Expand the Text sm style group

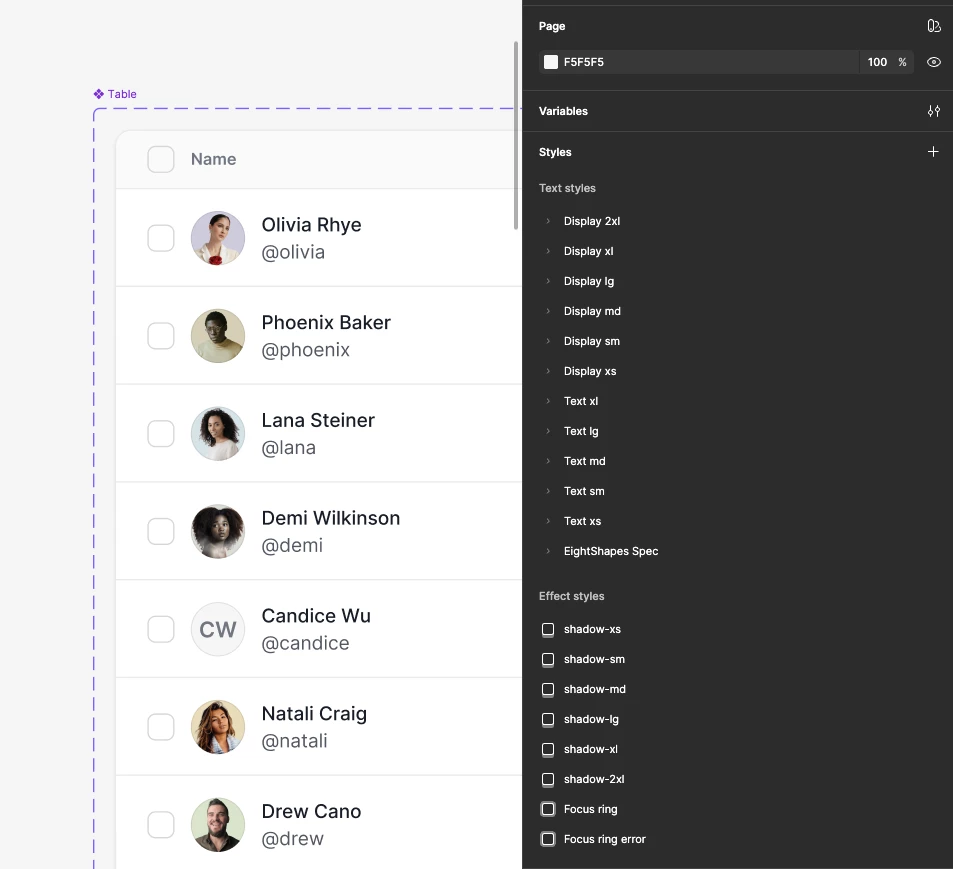point(548,491)
